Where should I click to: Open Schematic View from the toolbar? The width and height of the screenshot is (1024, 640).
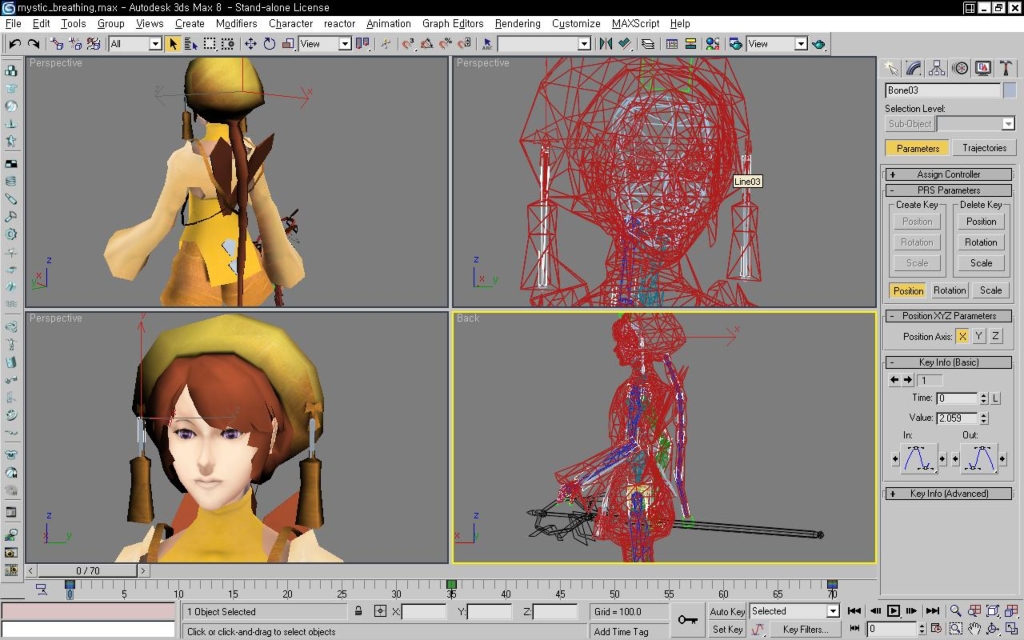(x=690, y=44)
